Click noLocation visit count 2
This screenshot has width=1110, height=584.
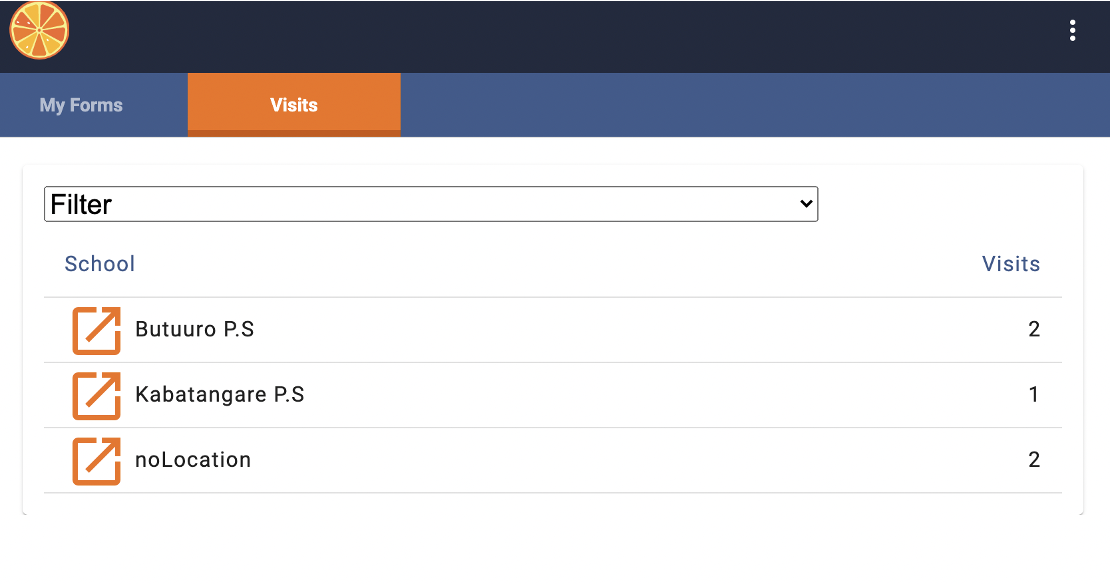(x=1034, y=460)
